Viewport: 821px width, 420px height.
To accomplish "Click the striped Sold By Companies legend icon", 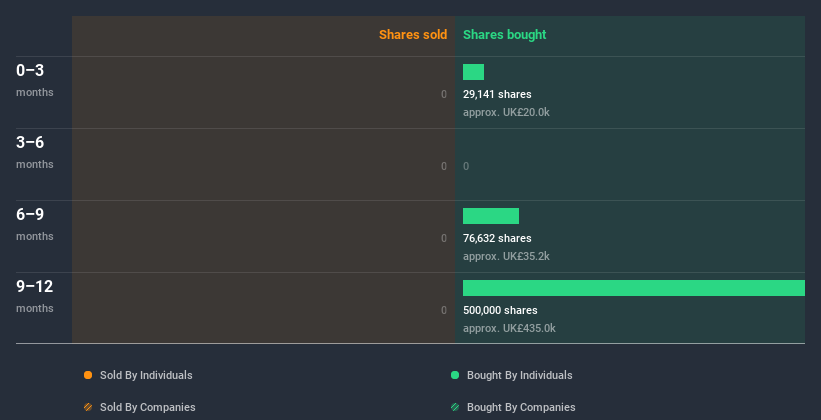I will pyautogui.click(x=88, y=407).
